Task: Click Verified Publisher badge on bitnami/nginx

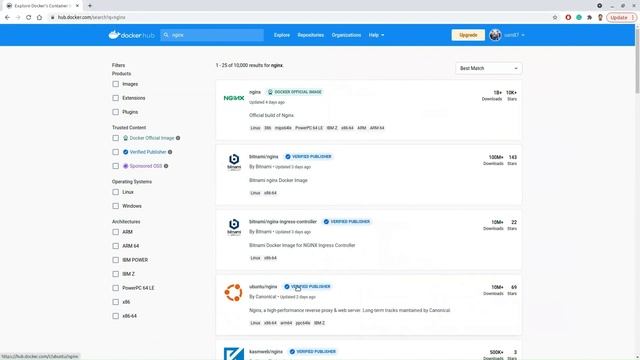Action: (309, 157)
